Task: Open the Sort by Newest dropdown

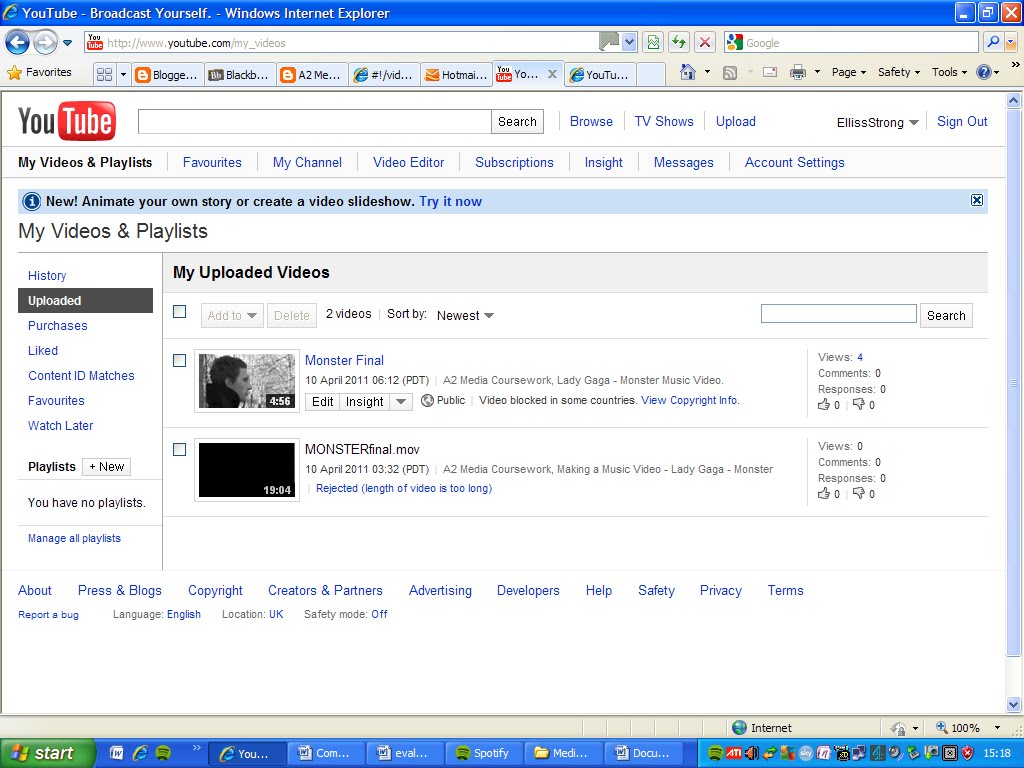Action: pos(465,315)
